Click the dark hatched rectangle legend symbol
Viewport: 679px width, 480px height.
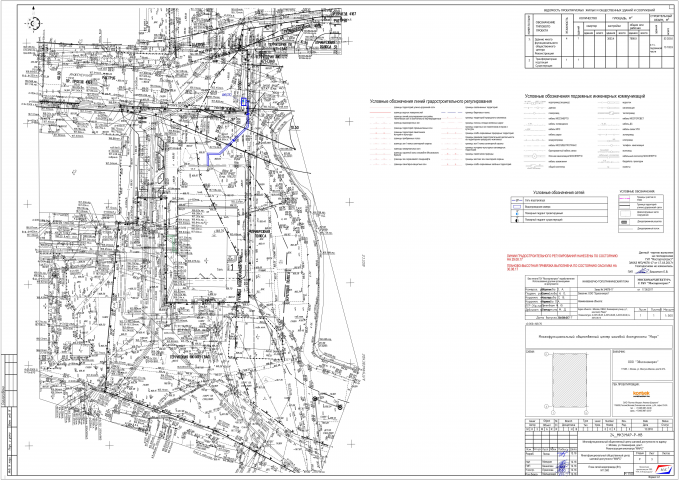tap(626, 221)
